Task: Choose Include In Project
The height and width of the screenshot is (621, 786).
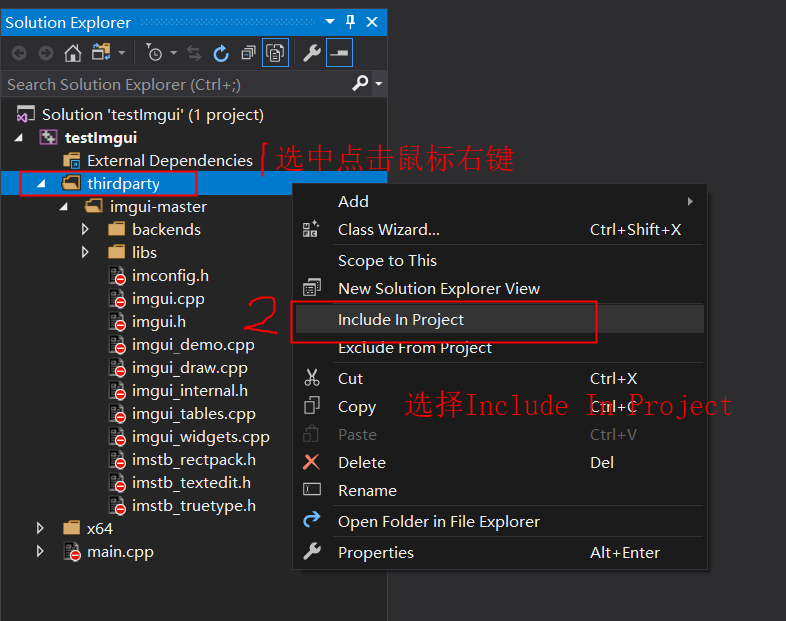Action: coord(500,319)
